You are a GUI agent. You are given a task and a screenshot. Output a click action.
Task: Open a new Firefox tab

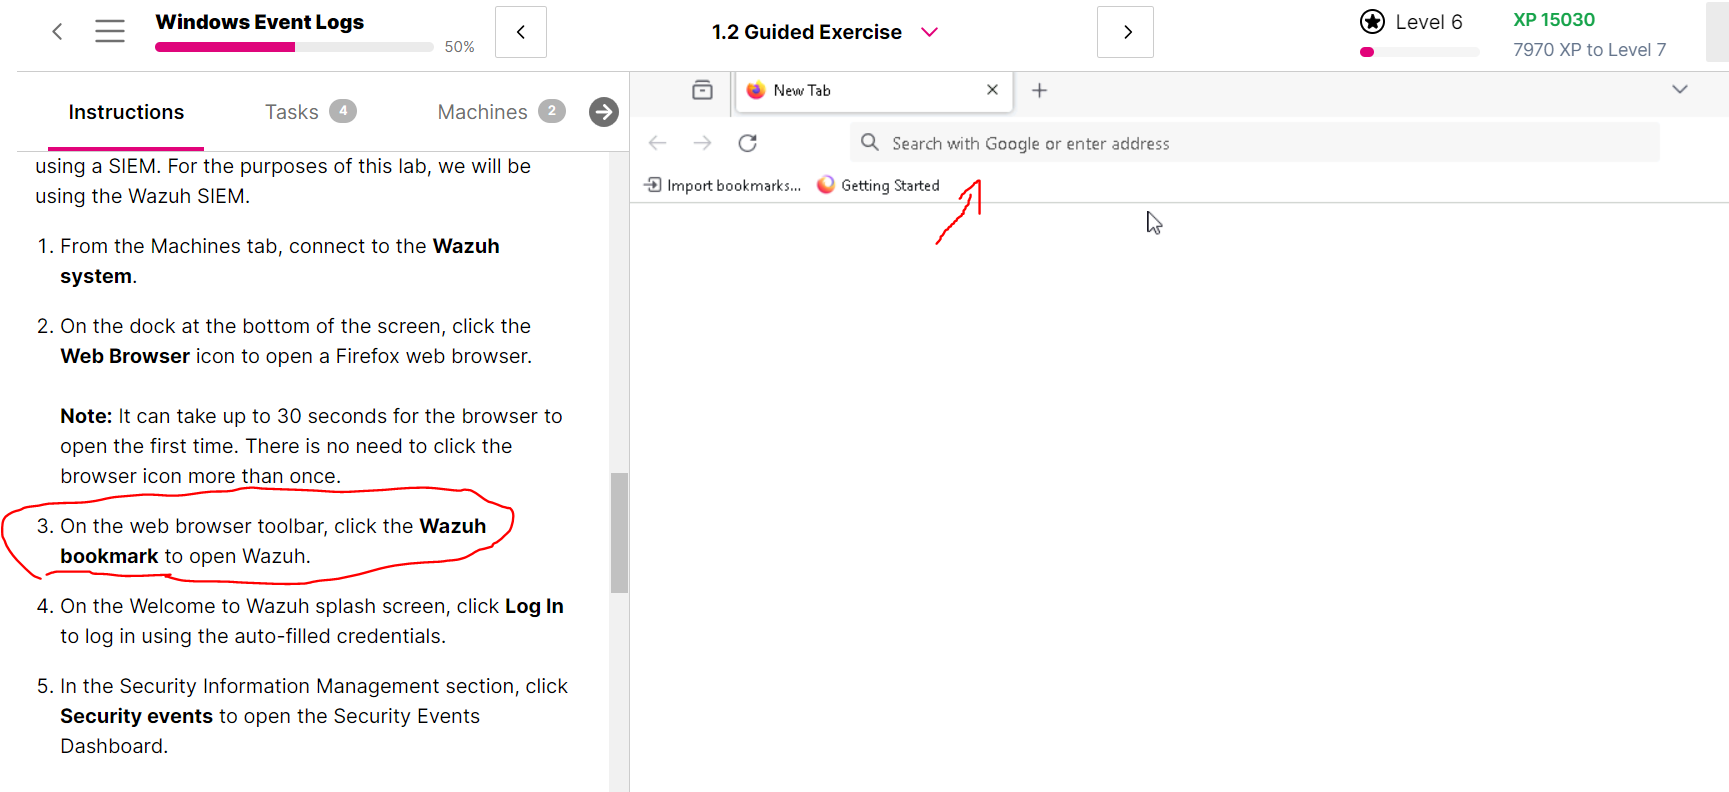click(x=1039, y=90)
